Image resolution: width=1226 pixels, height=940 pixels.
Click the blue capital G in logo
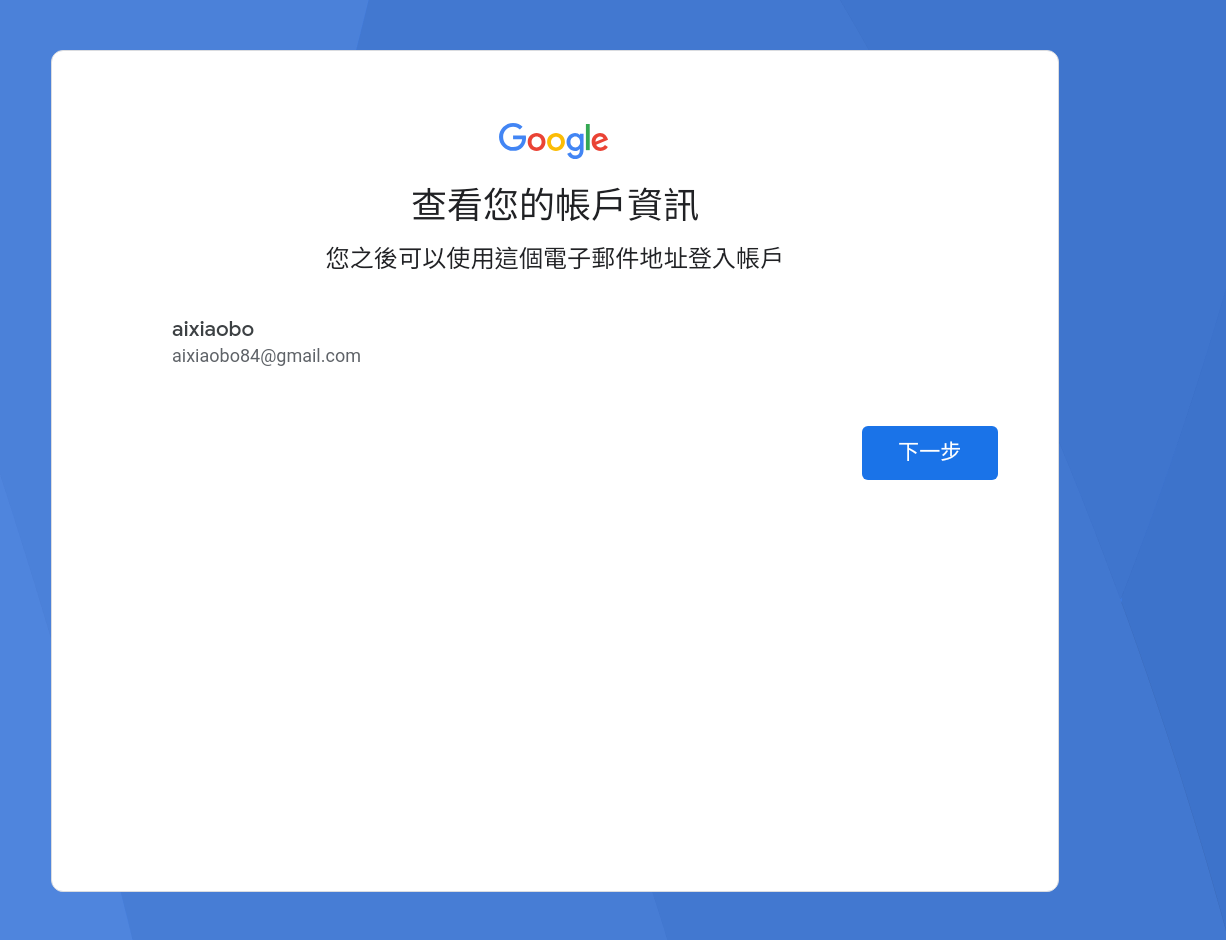512,138
